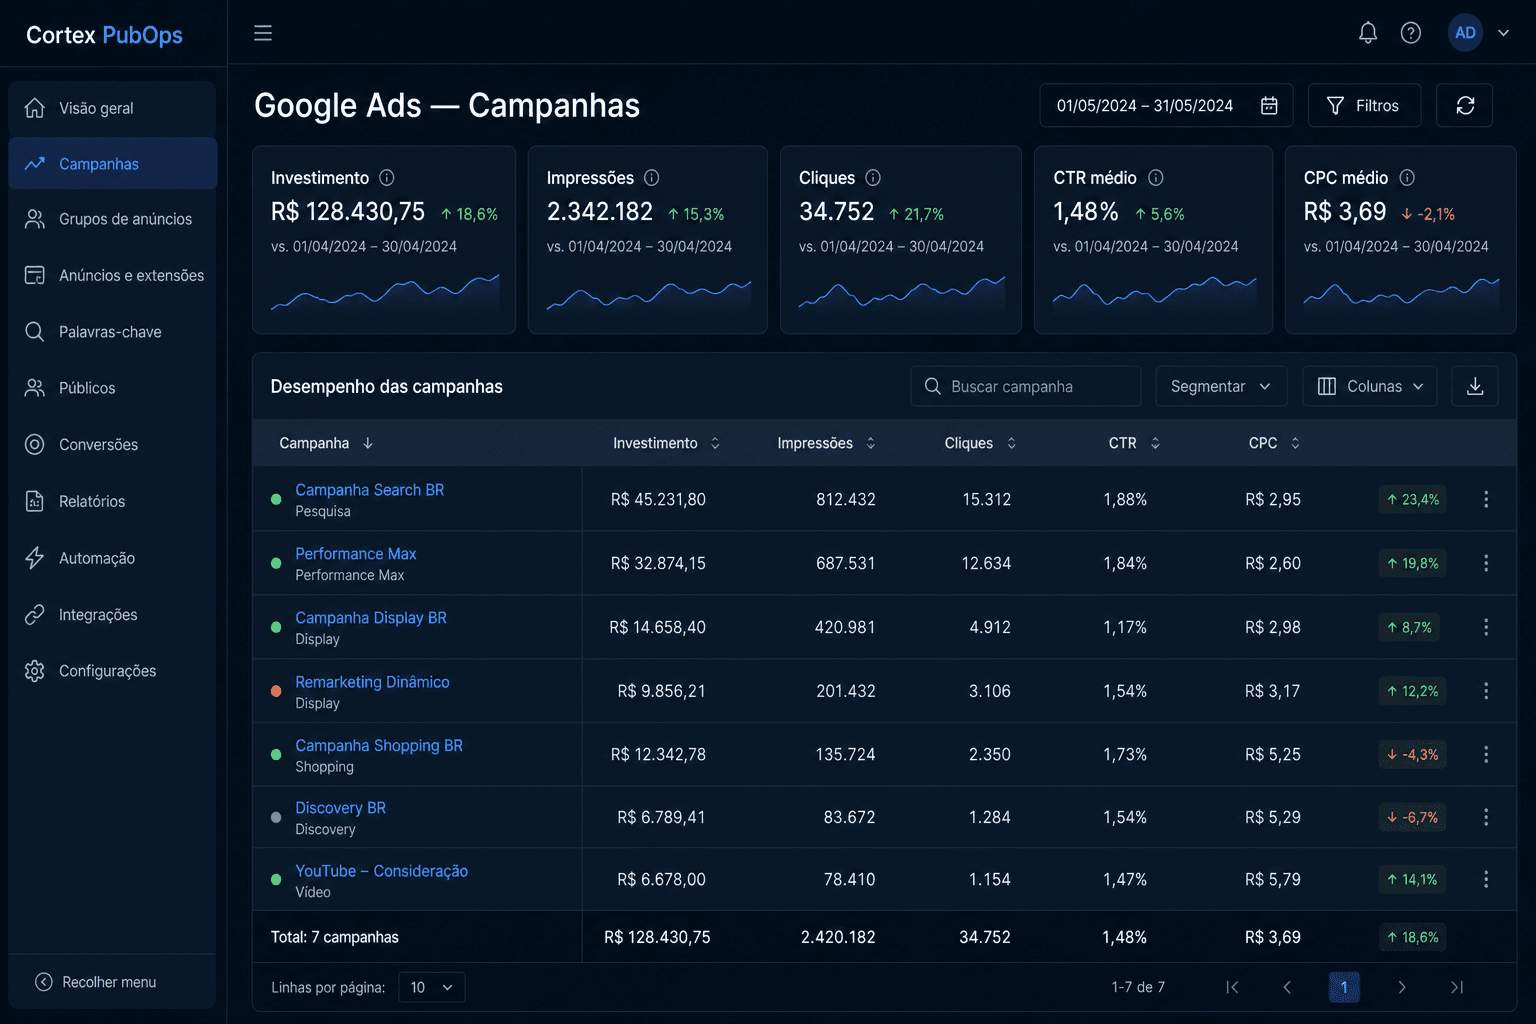
Task: Click the Cortex PubOps logo
Action: click(104, 35)
